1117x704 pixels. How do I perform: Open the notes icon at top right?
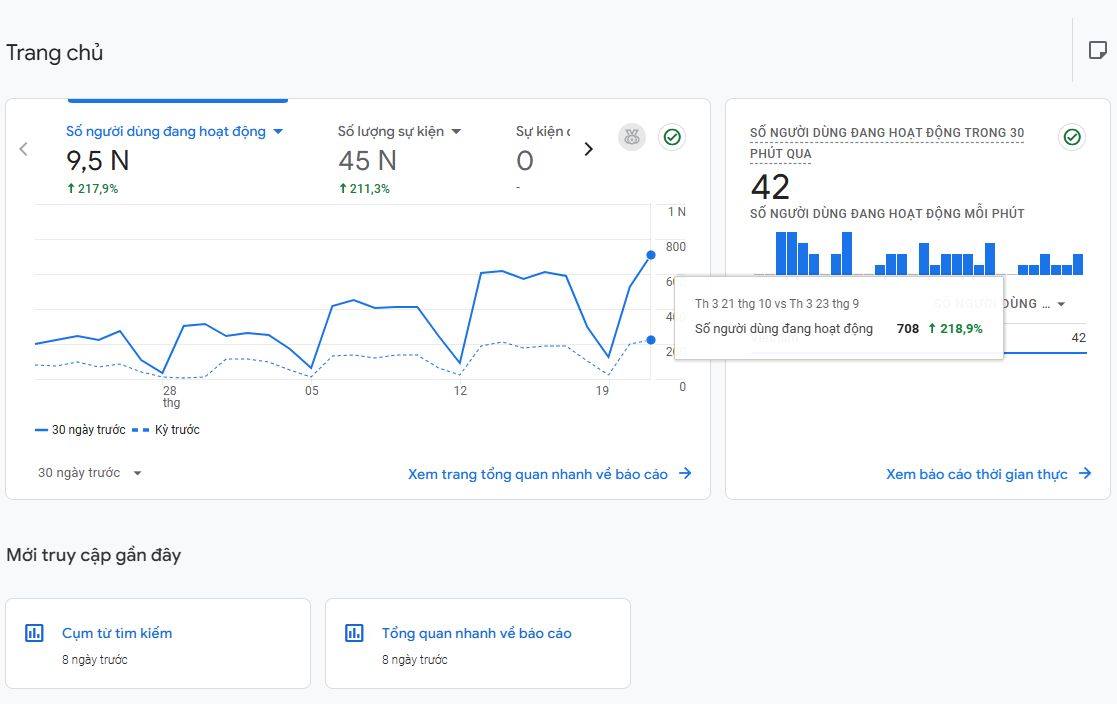point(1097,50)
